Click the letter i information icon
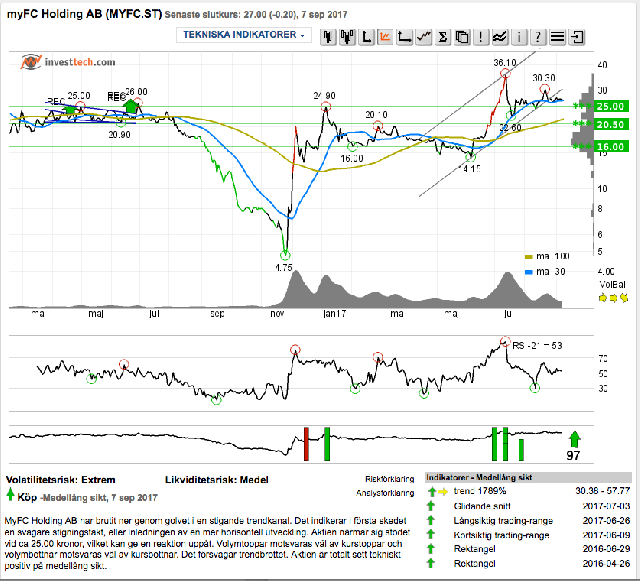The width and height of the screenshot is (640, 581). (519, 37)
